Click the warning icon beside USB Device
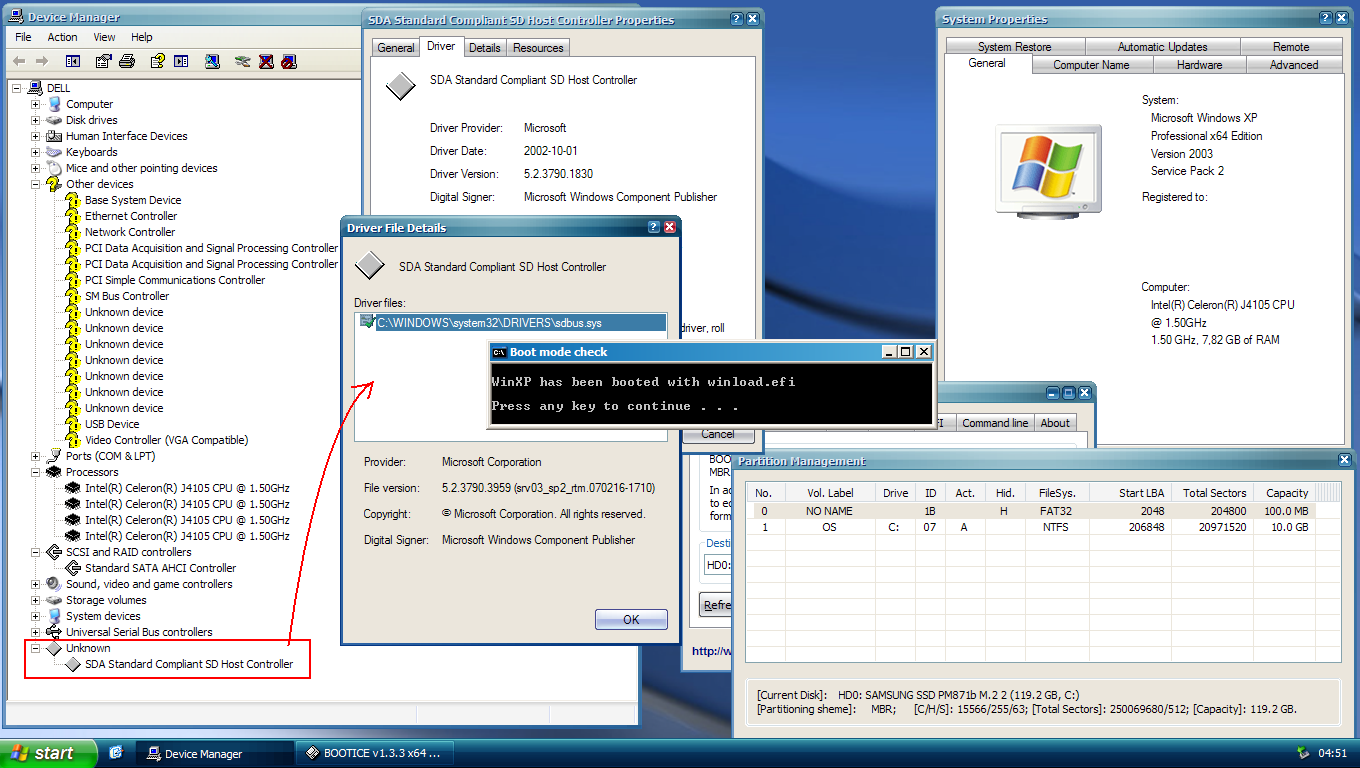Viewport: 1360px width, 768px height. pos(73,424)
